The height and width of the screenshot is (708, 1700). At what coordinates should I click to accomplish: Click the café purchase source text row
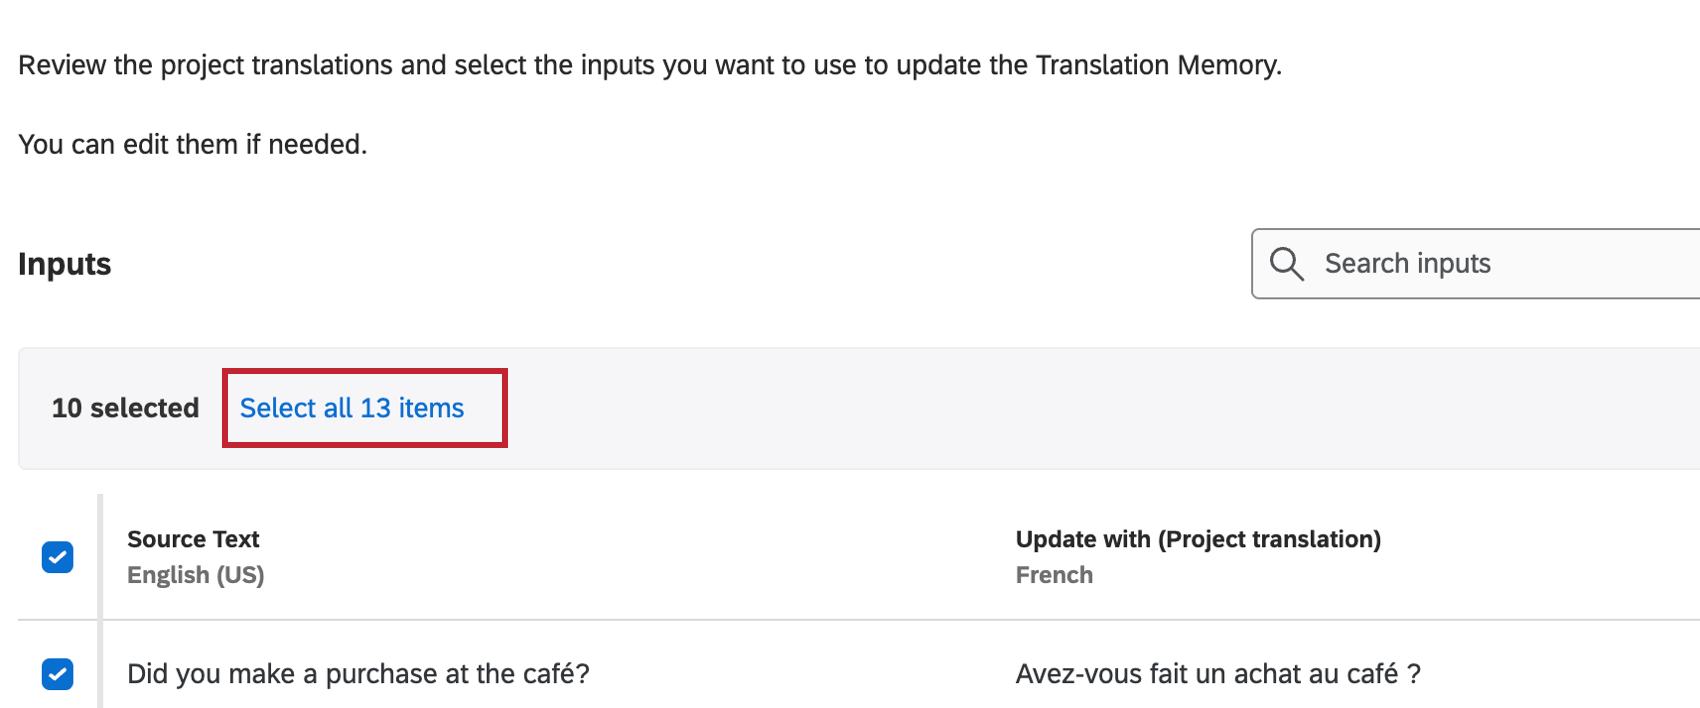[358, 674]
